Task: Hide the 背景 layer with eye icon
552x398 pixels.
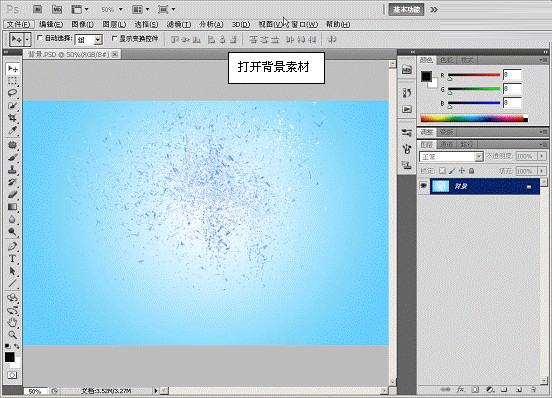Action: 423,186
